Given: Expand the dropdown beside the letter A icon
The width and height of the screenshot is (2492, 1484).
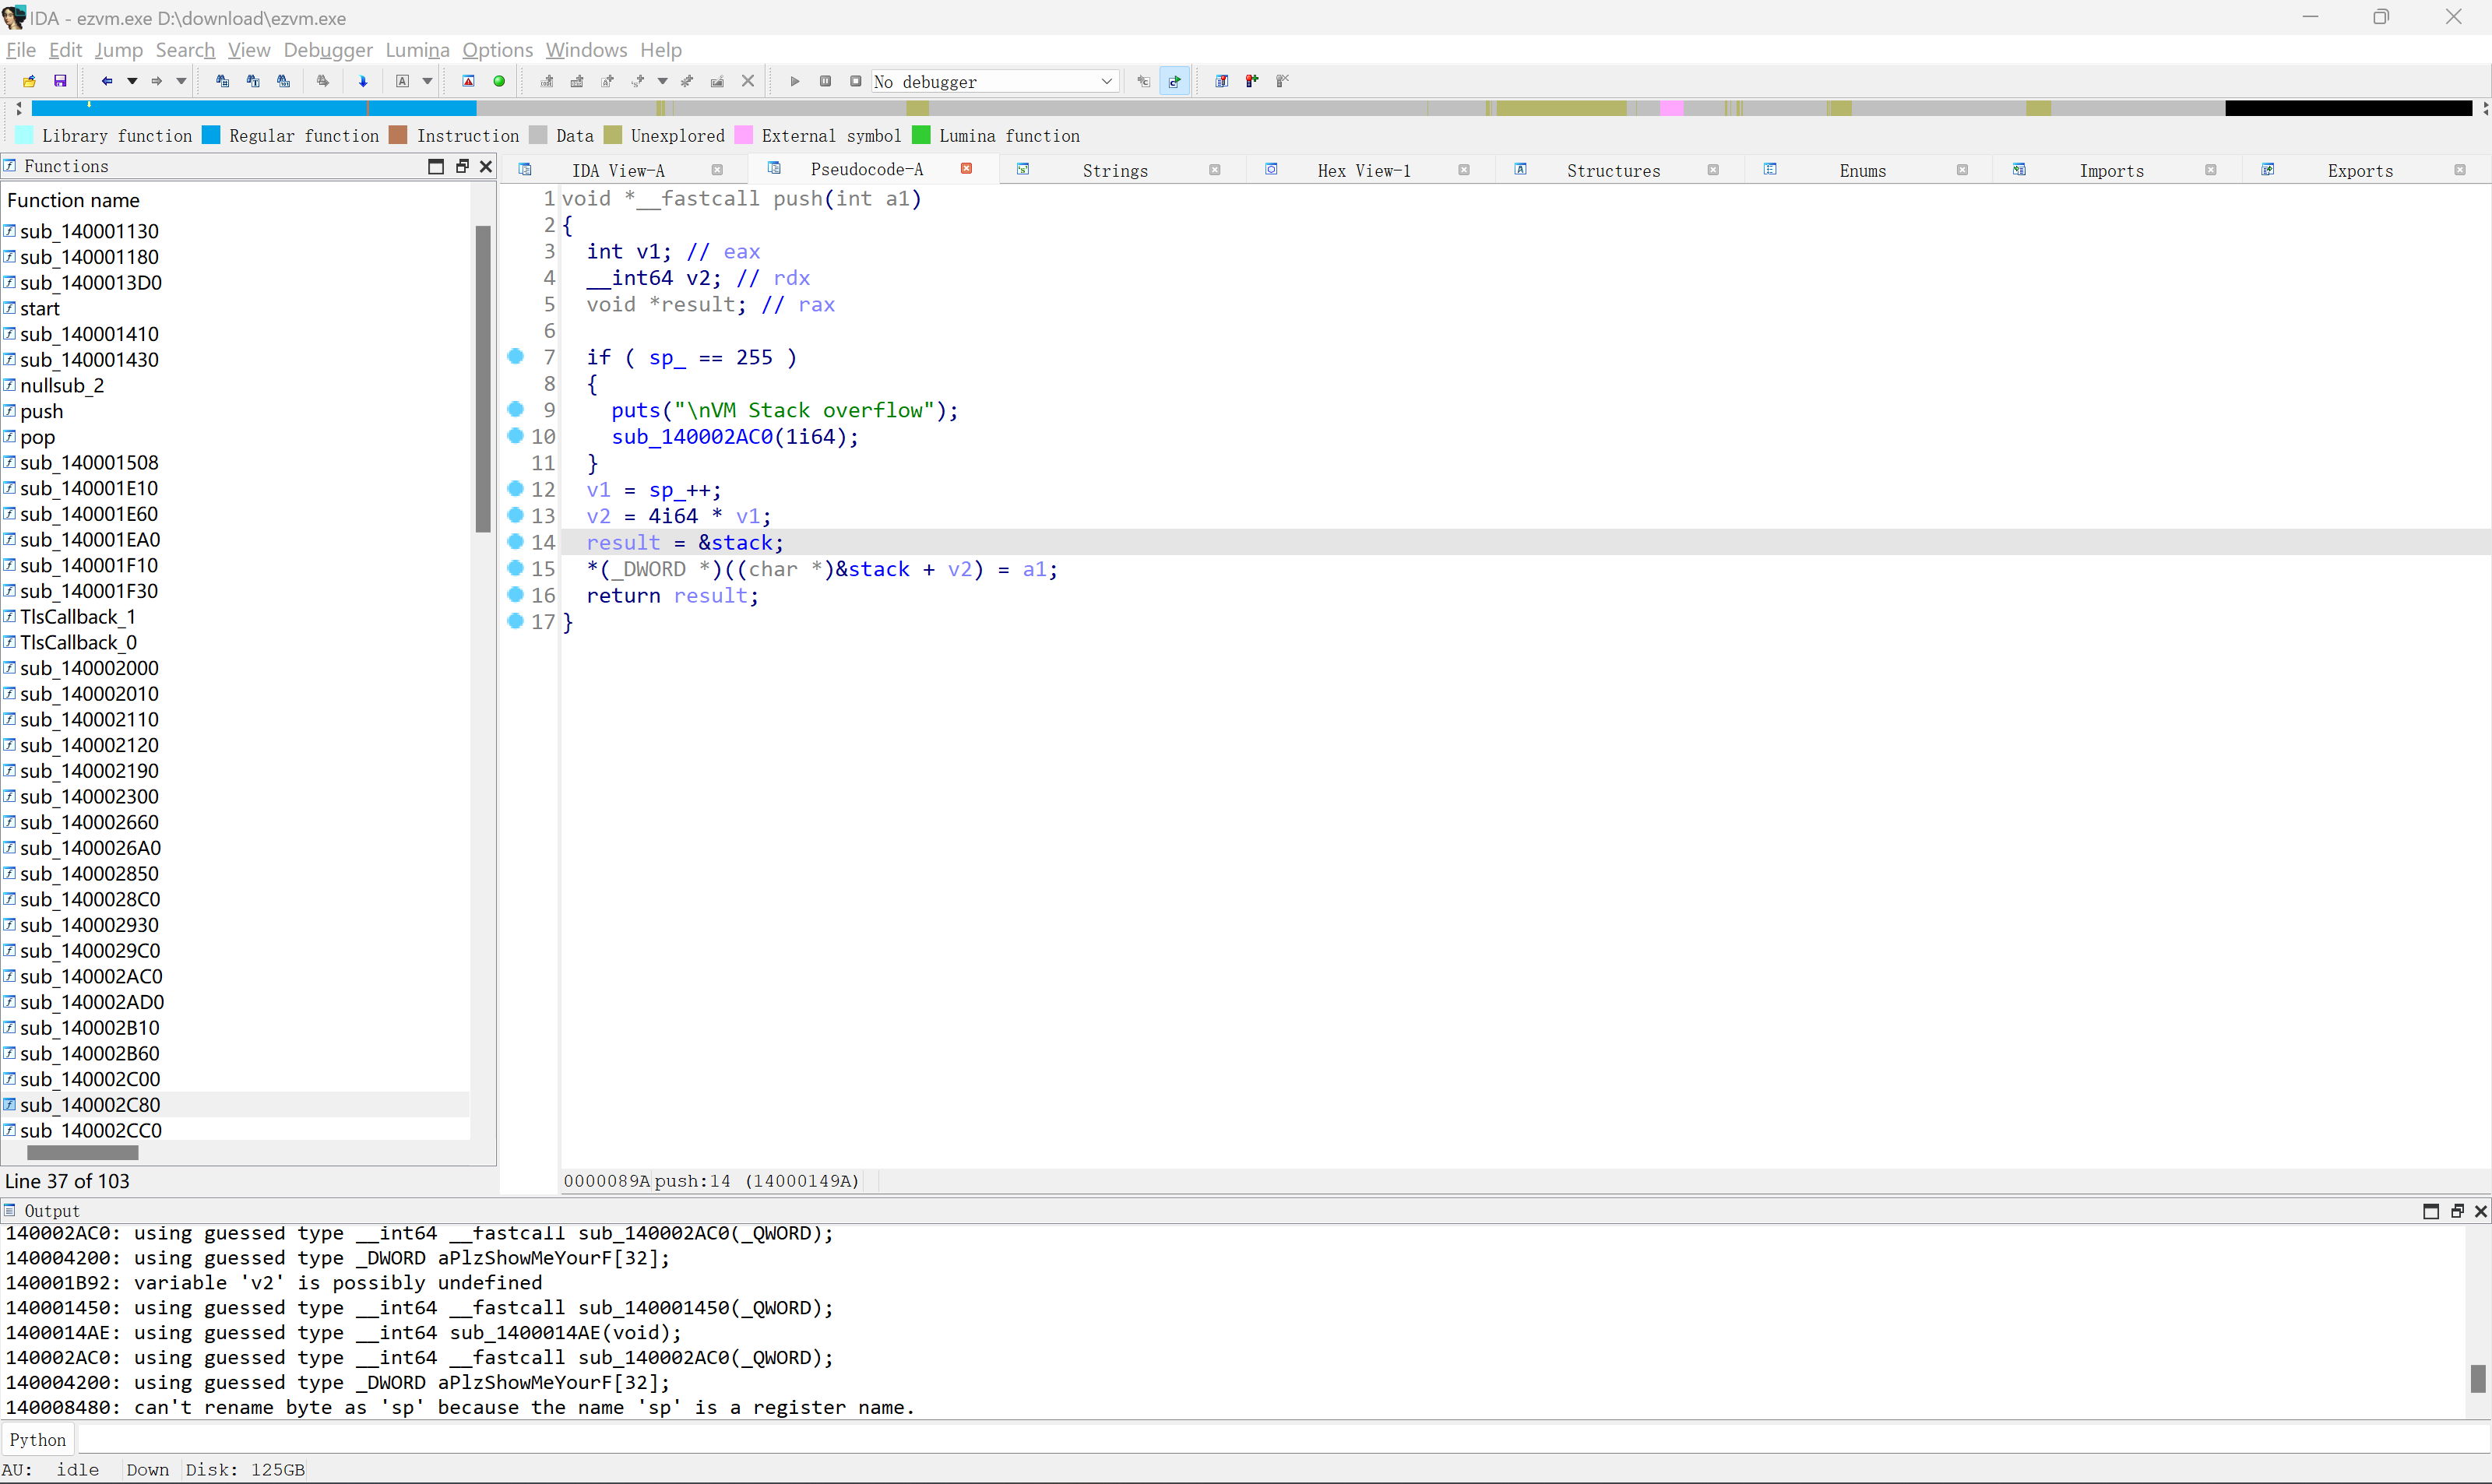Looking at the screenshot, I should click(427, 81).
